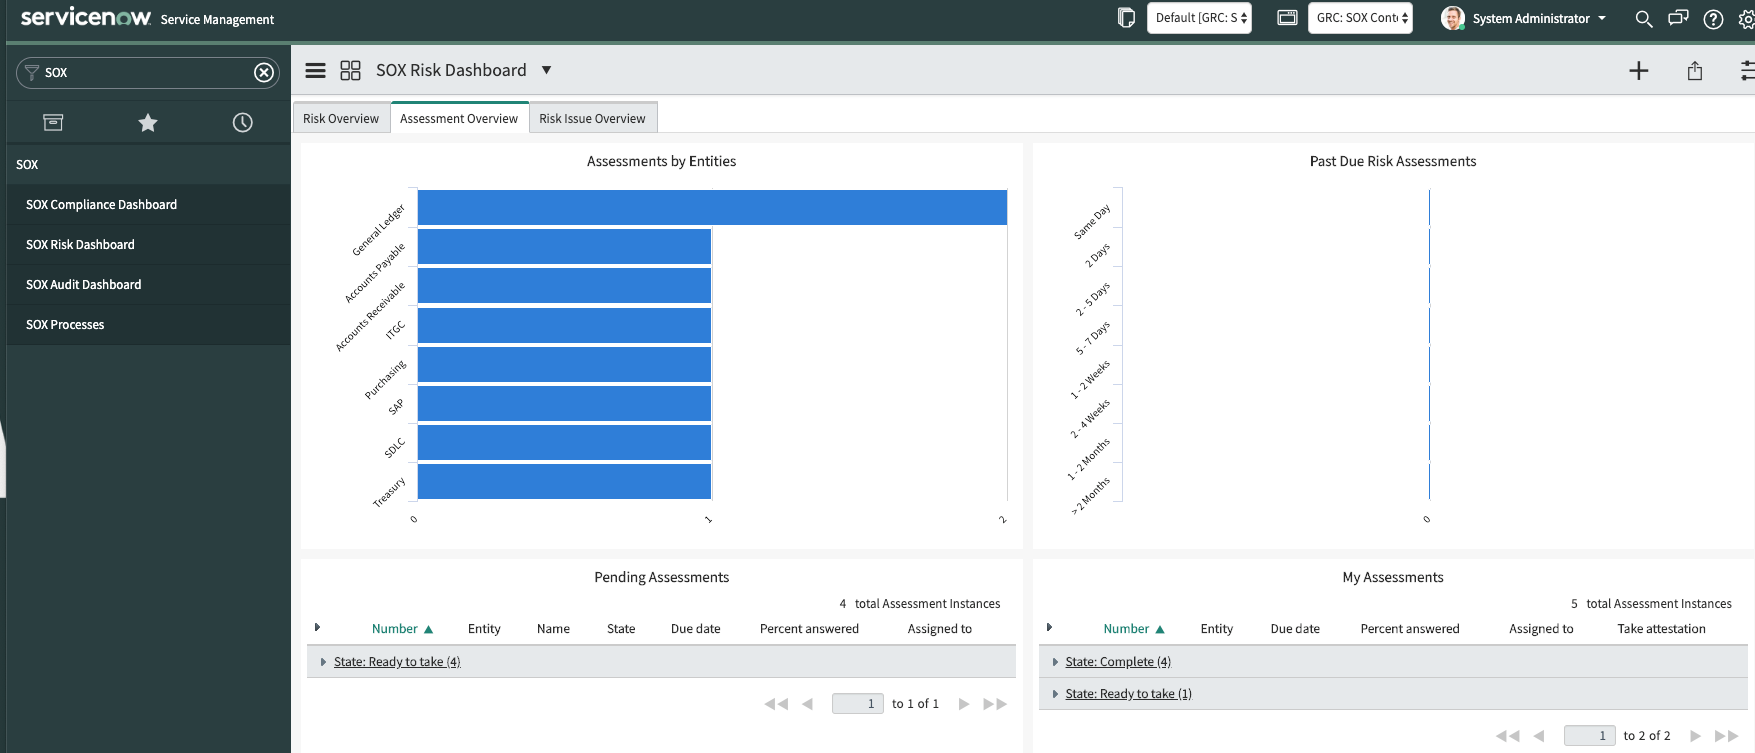Focus the filter navigator input

pos(148,72)
